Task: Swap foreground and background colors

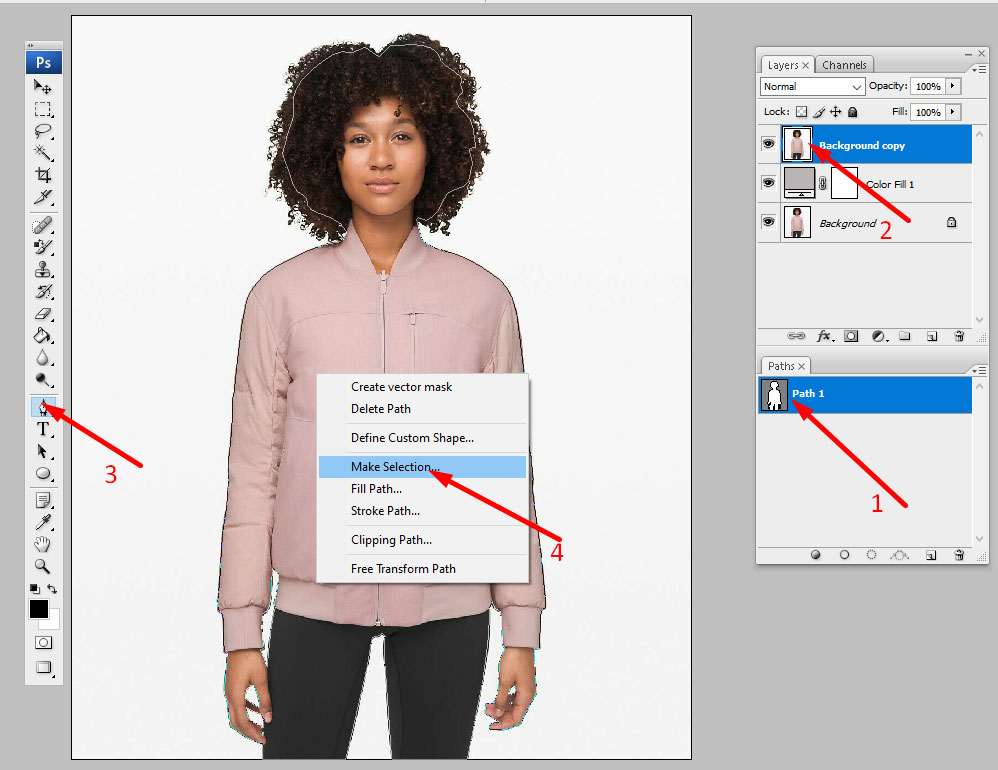Action: click(x=52, y=589)
